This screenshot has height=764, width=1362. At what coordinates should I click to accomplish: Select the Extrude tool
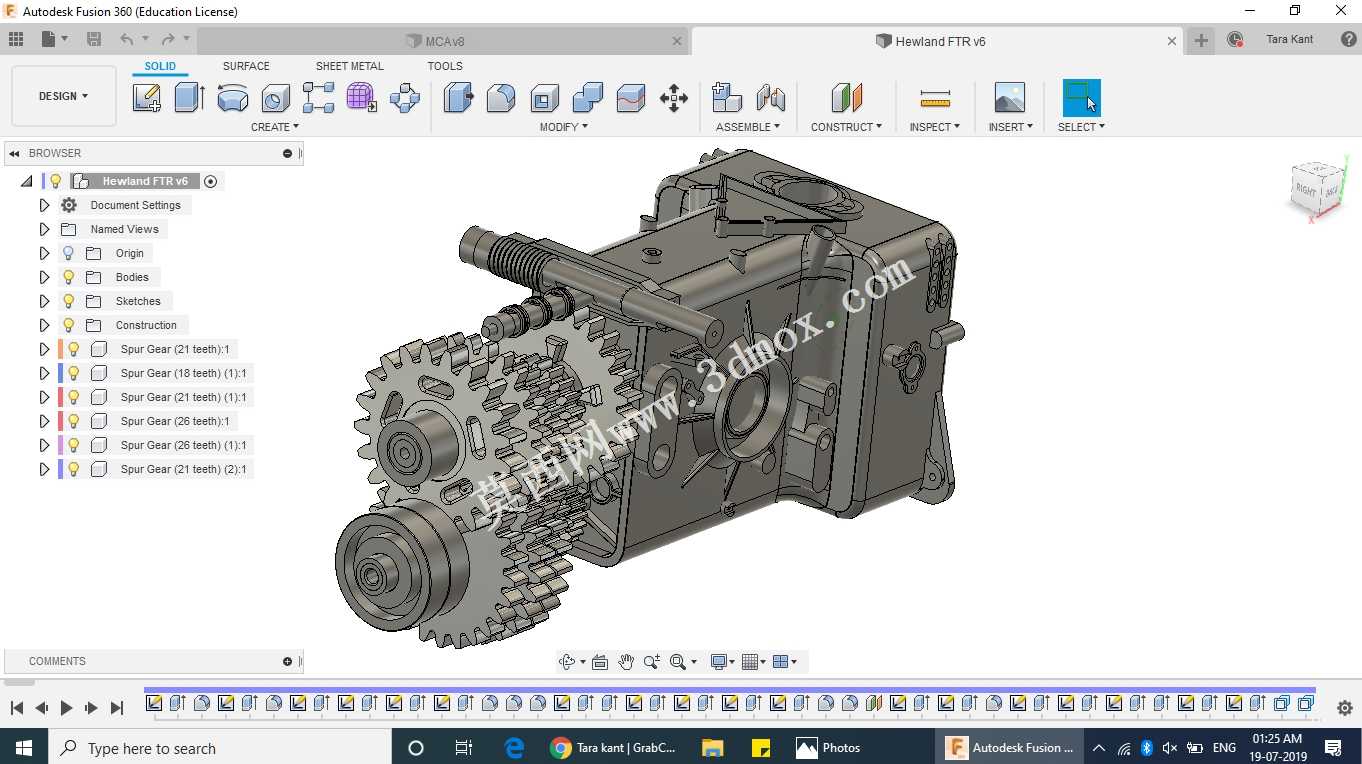[x=189, y=98]
